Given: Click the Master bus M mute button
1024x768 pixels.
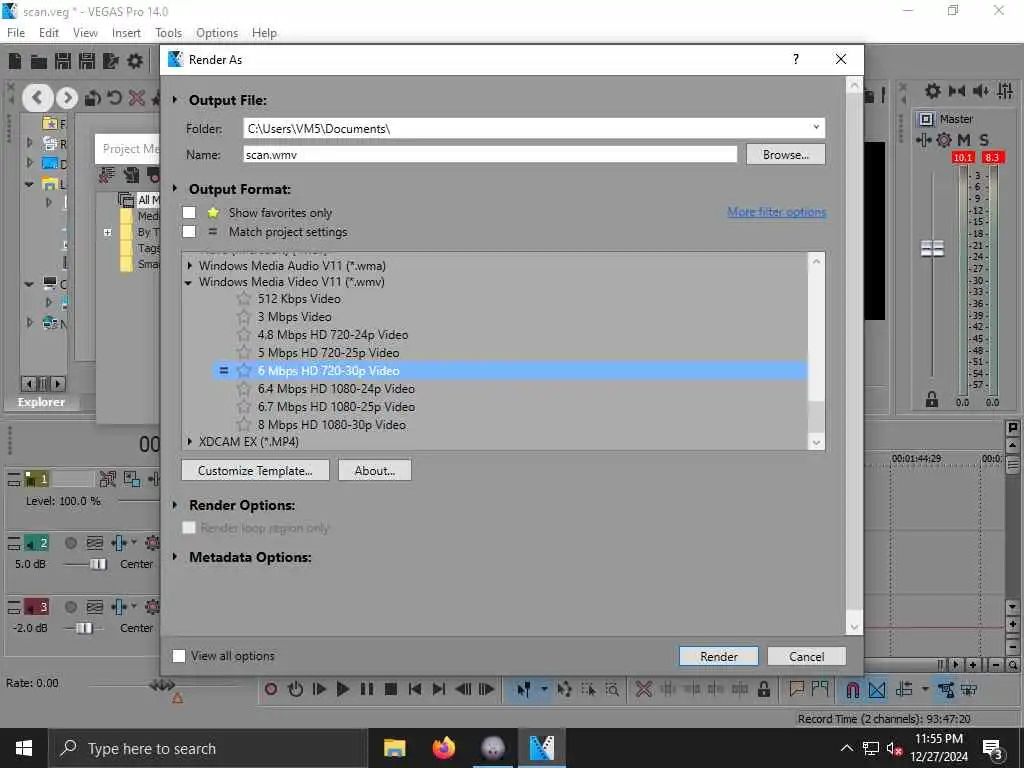Looking at the screenshot, I should point(964,140).
